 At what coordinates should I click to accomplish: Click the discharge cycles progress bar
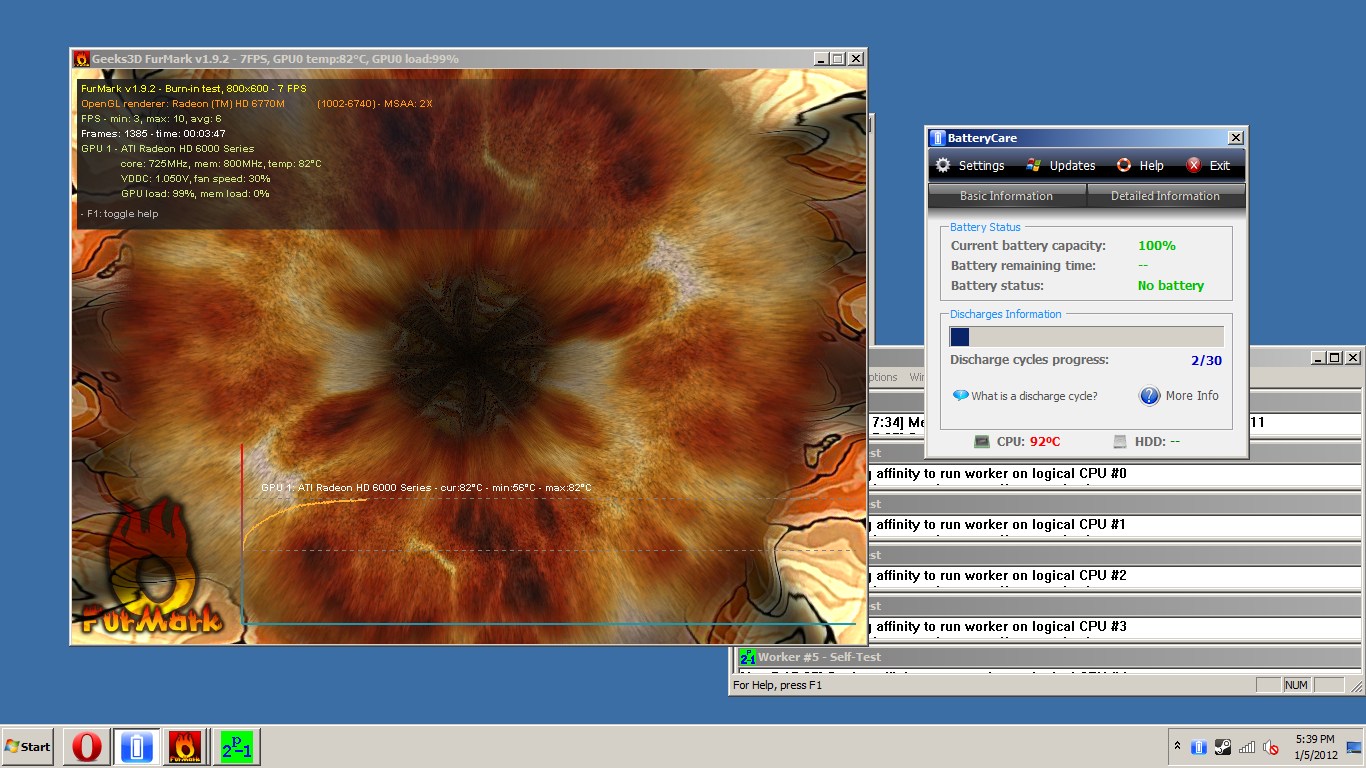pyautogui.click(x=1086, y=337)
